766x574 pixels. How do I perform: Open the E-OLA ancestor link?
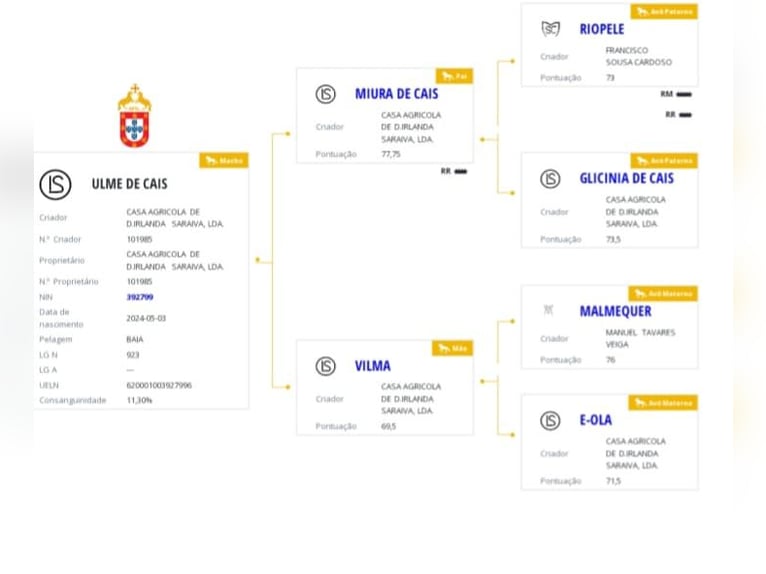[x=596, y=420]
